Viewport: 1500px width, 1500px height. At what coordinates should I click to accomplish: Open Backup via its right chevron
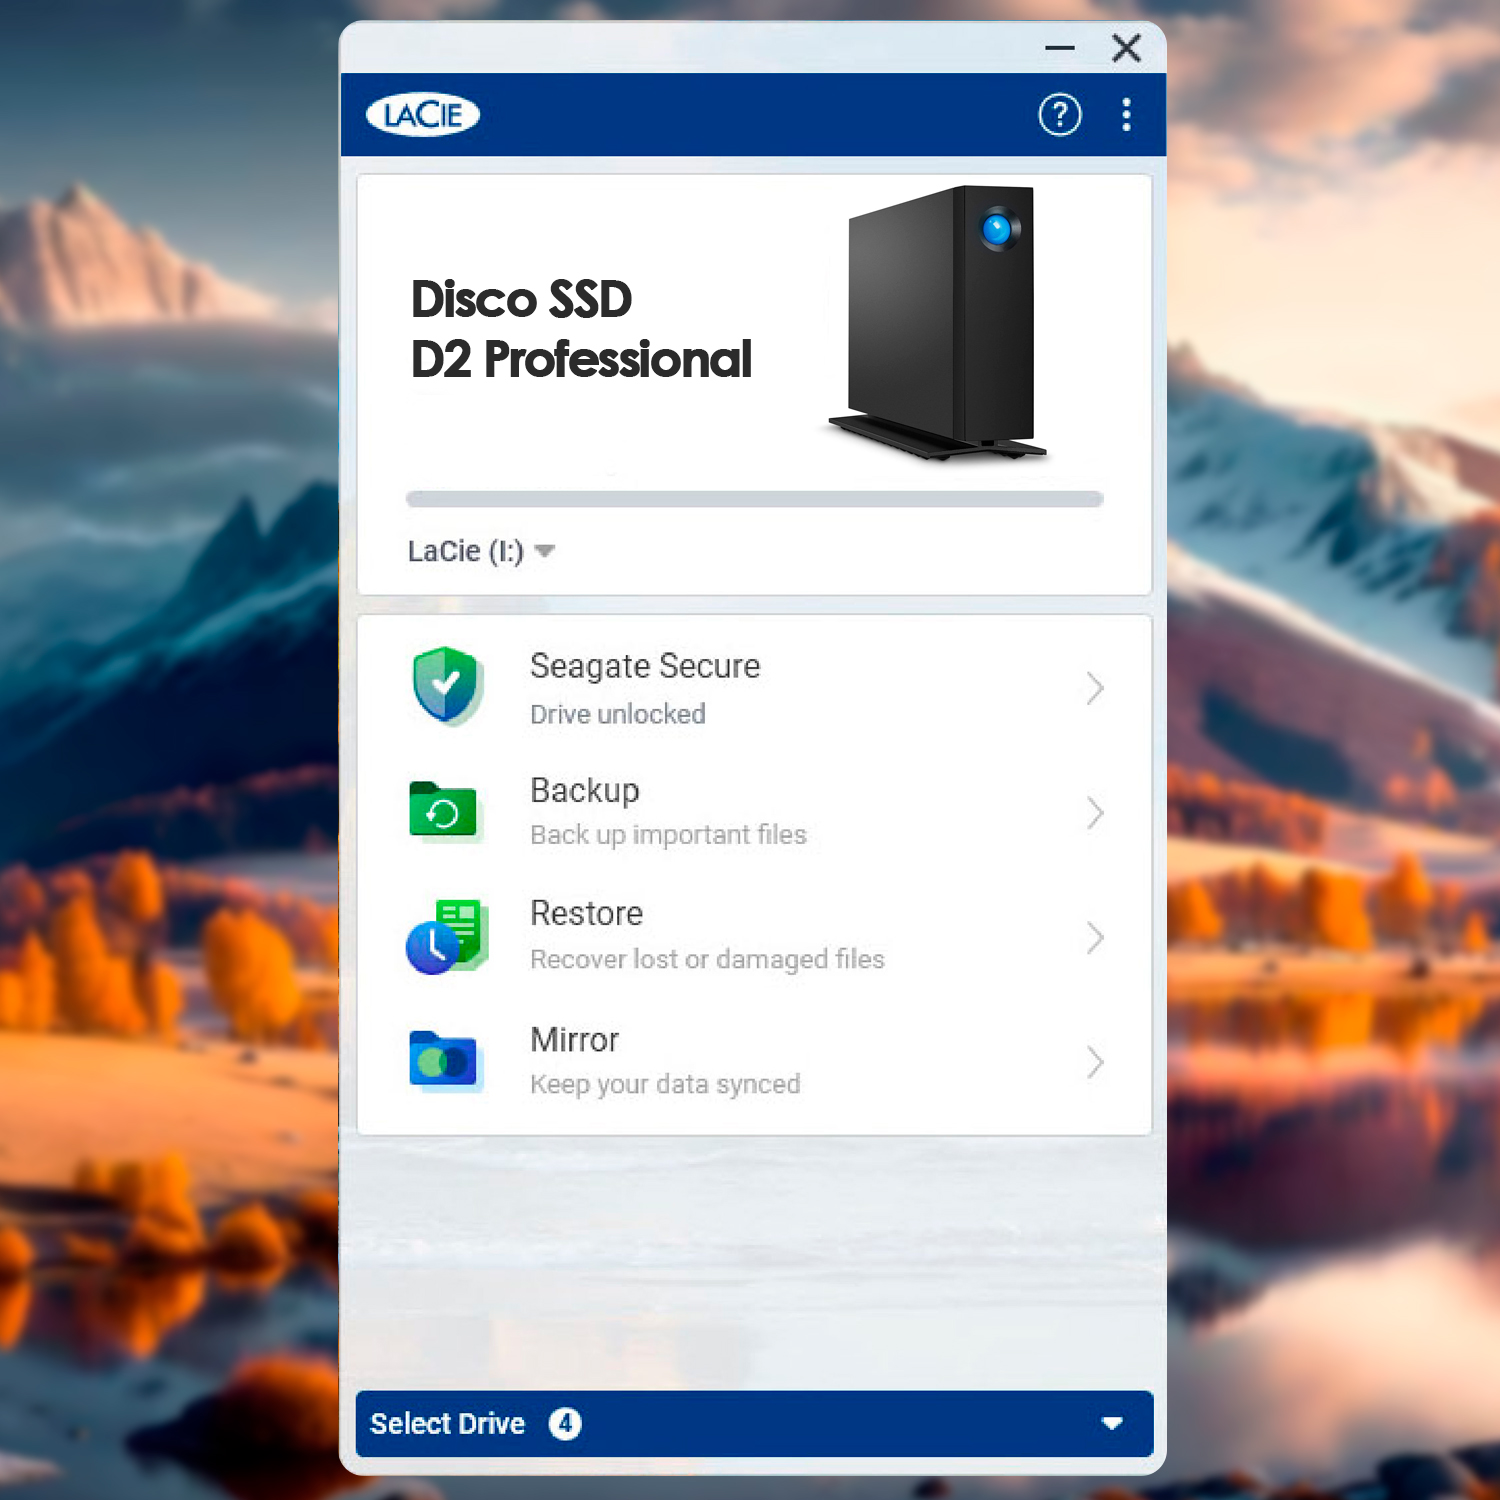point(1095,813)
